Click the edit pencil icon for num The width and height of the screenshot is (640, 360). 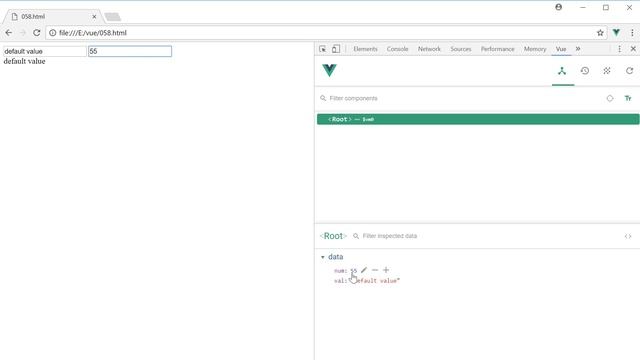(364, 270)
